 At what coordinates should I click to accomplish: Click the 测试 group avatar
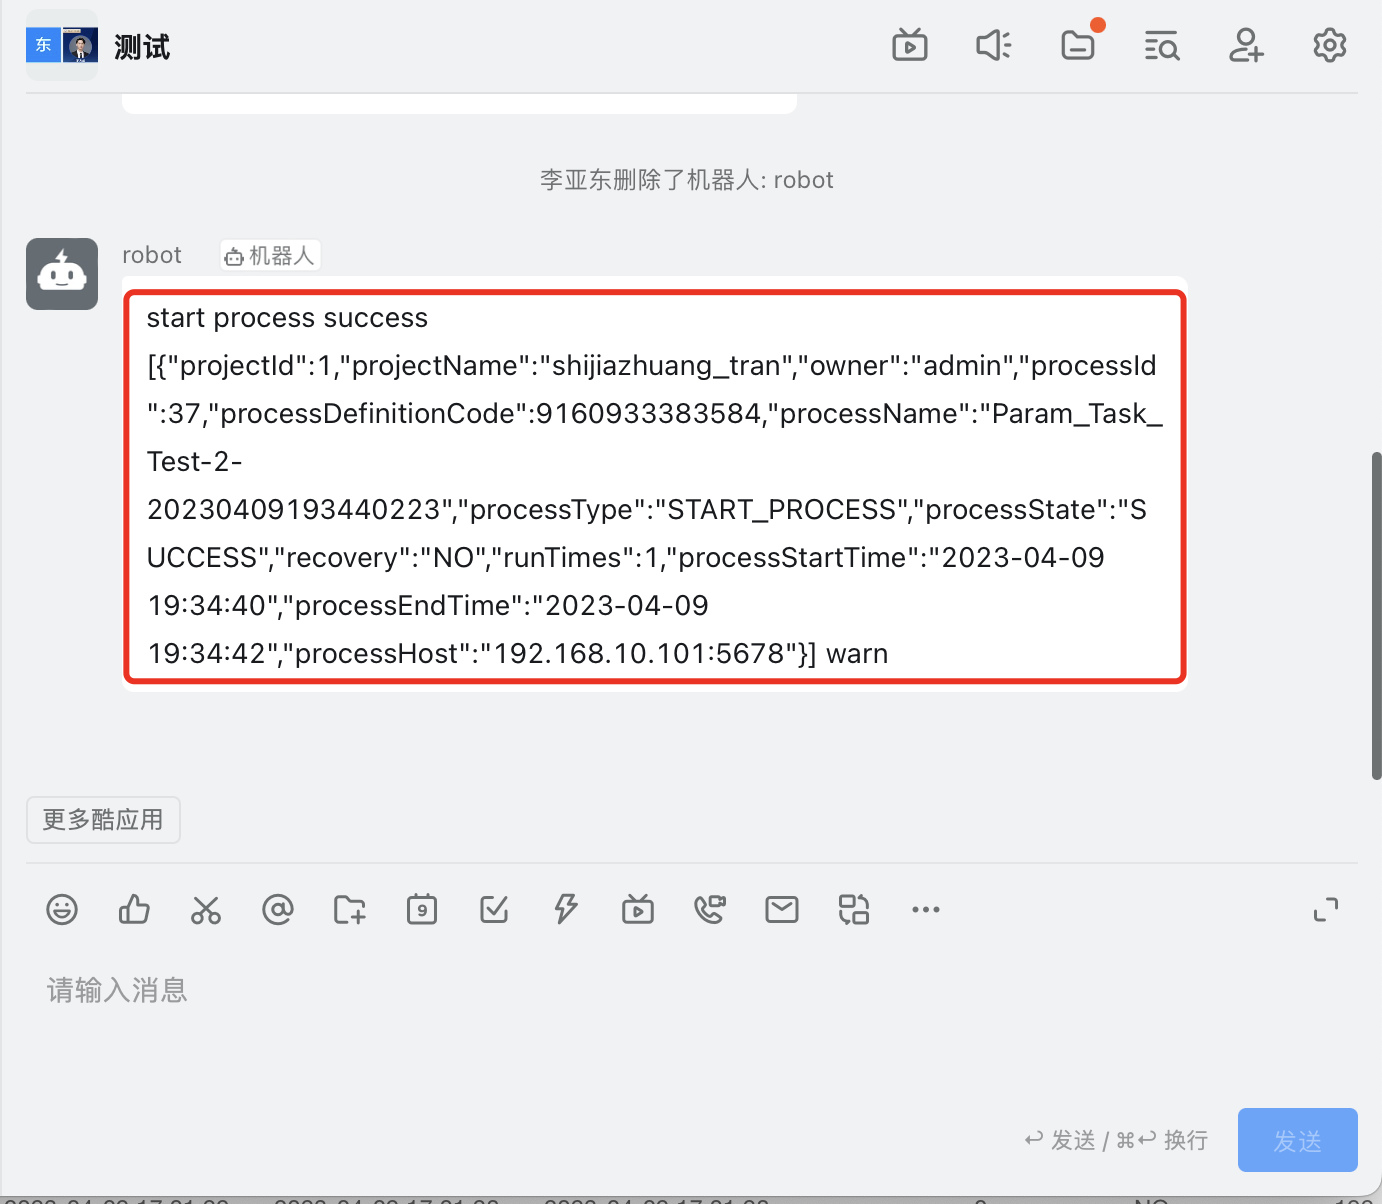(x=62, y=45)
